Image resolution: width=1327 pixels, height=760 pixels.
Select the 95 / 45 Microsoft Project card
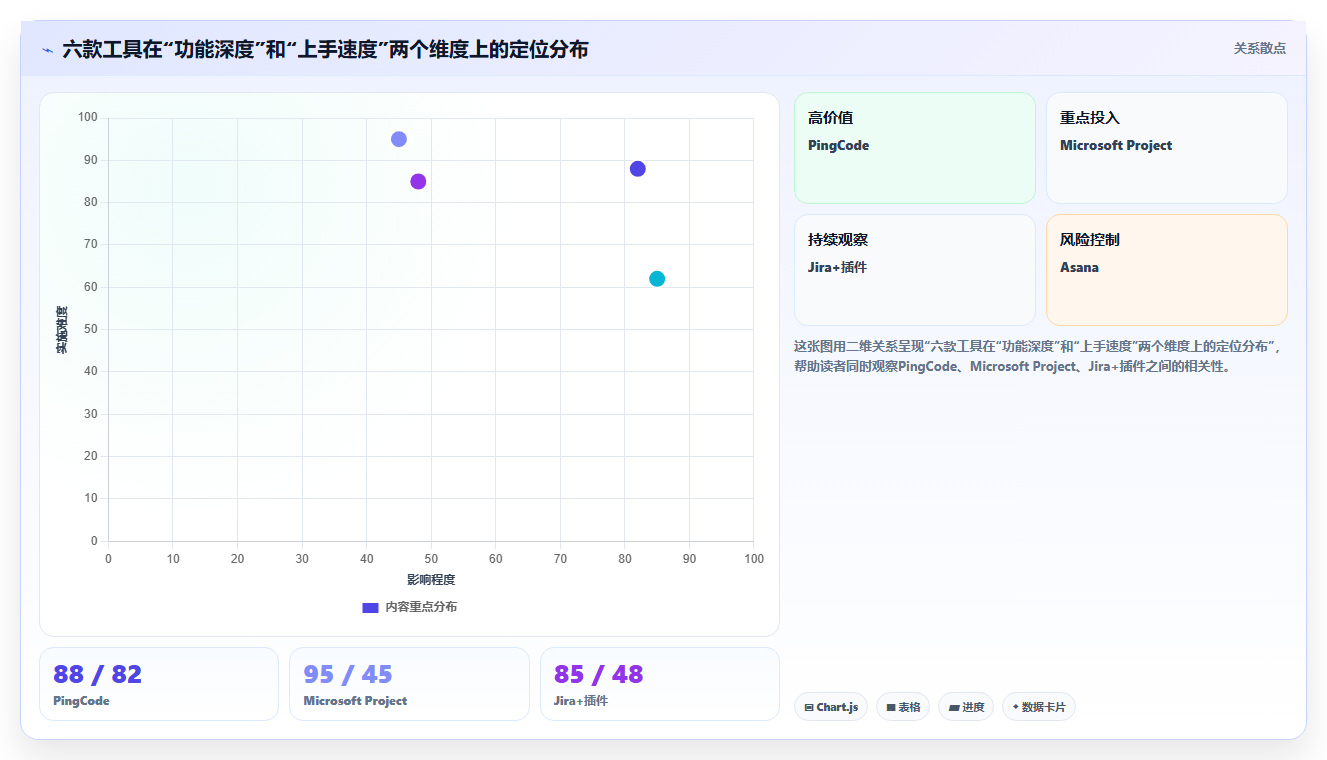tap(409, 684)
